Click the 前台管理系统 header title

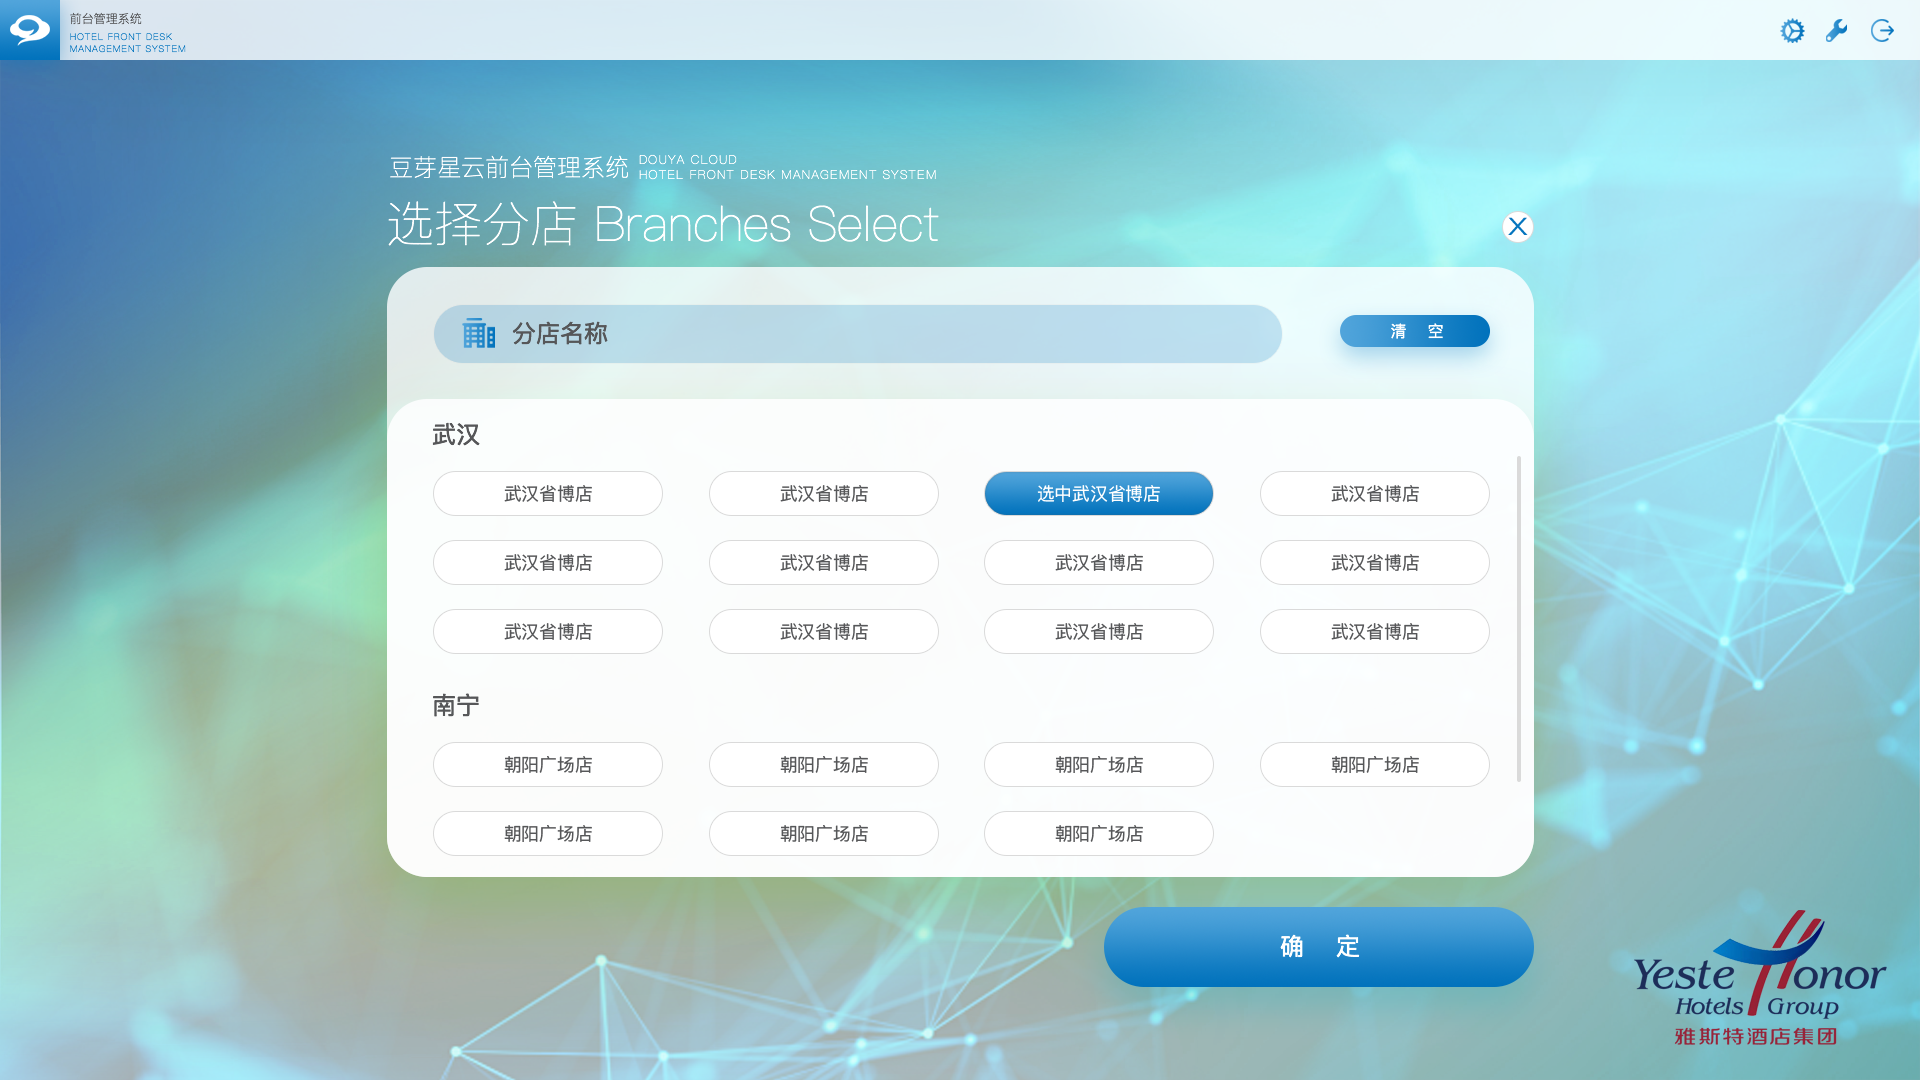coord(106,19)
